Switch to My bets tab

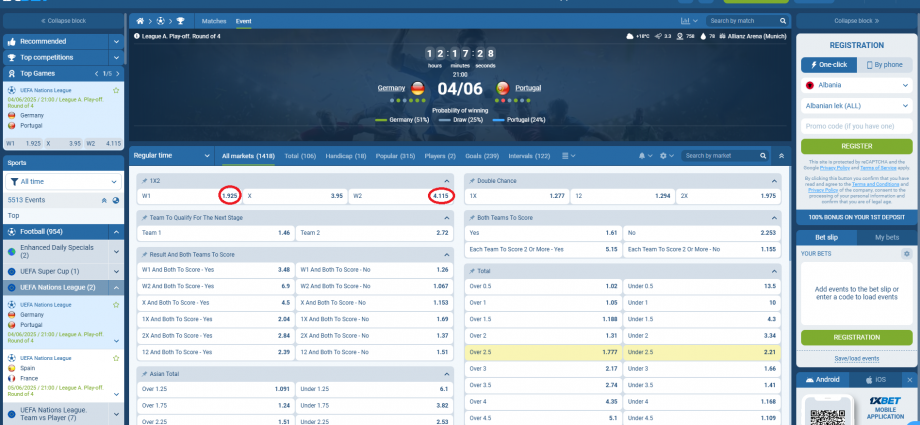click(887, 238)
